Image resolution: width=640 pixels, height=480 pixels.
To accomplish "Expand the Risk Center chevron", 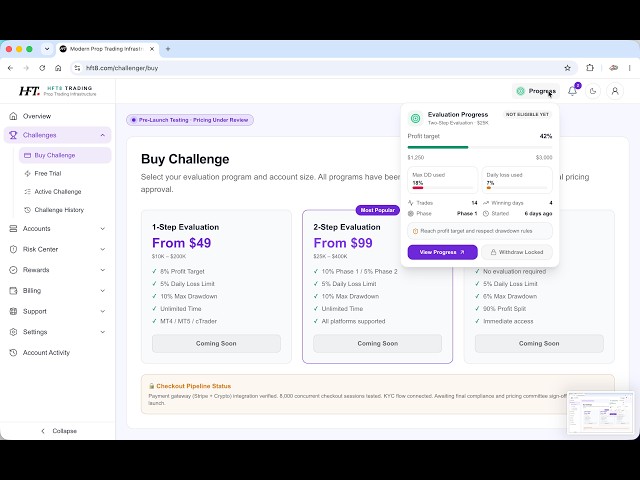I will pyautogui.click(x=102, y=249).
